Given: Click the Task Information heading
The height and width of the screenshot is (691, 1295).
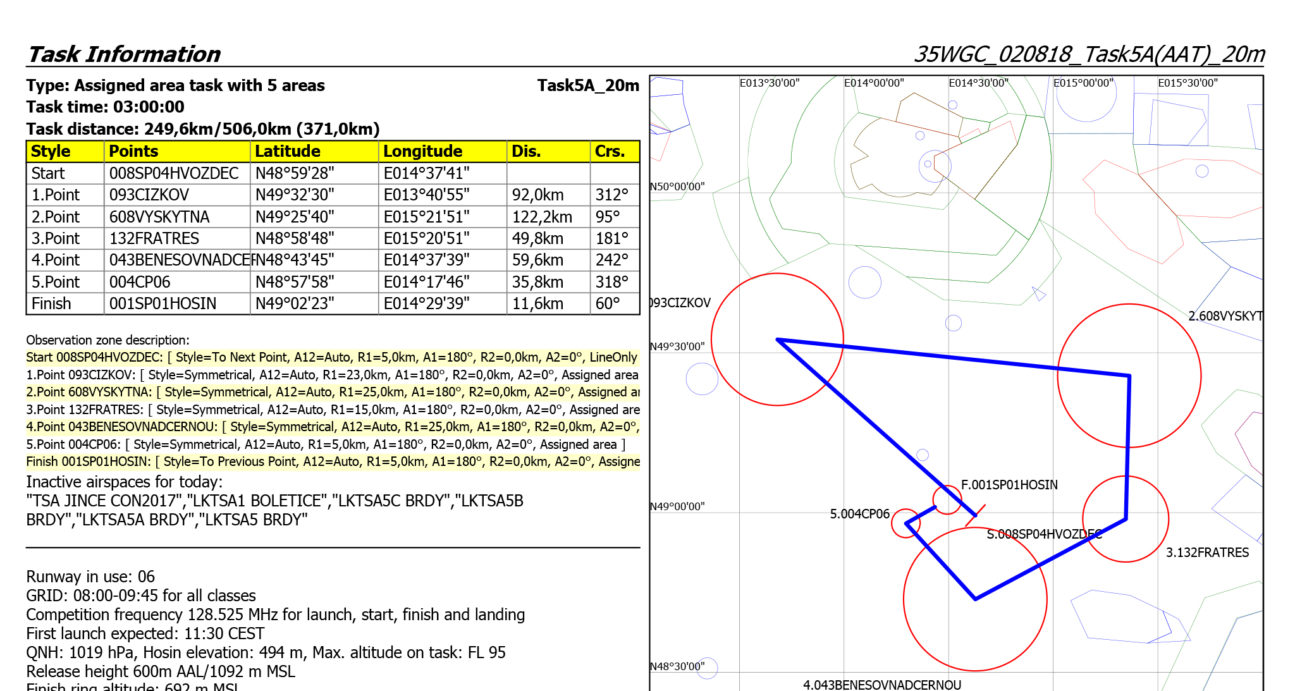Looking at the screenshot, I should (x=123, y=54).
